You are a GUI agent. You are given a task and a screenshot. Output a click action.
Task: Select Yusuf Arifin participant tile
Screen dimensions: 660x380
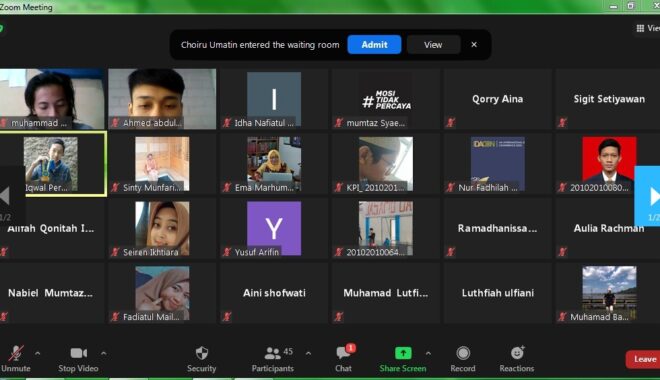(274, 229)
